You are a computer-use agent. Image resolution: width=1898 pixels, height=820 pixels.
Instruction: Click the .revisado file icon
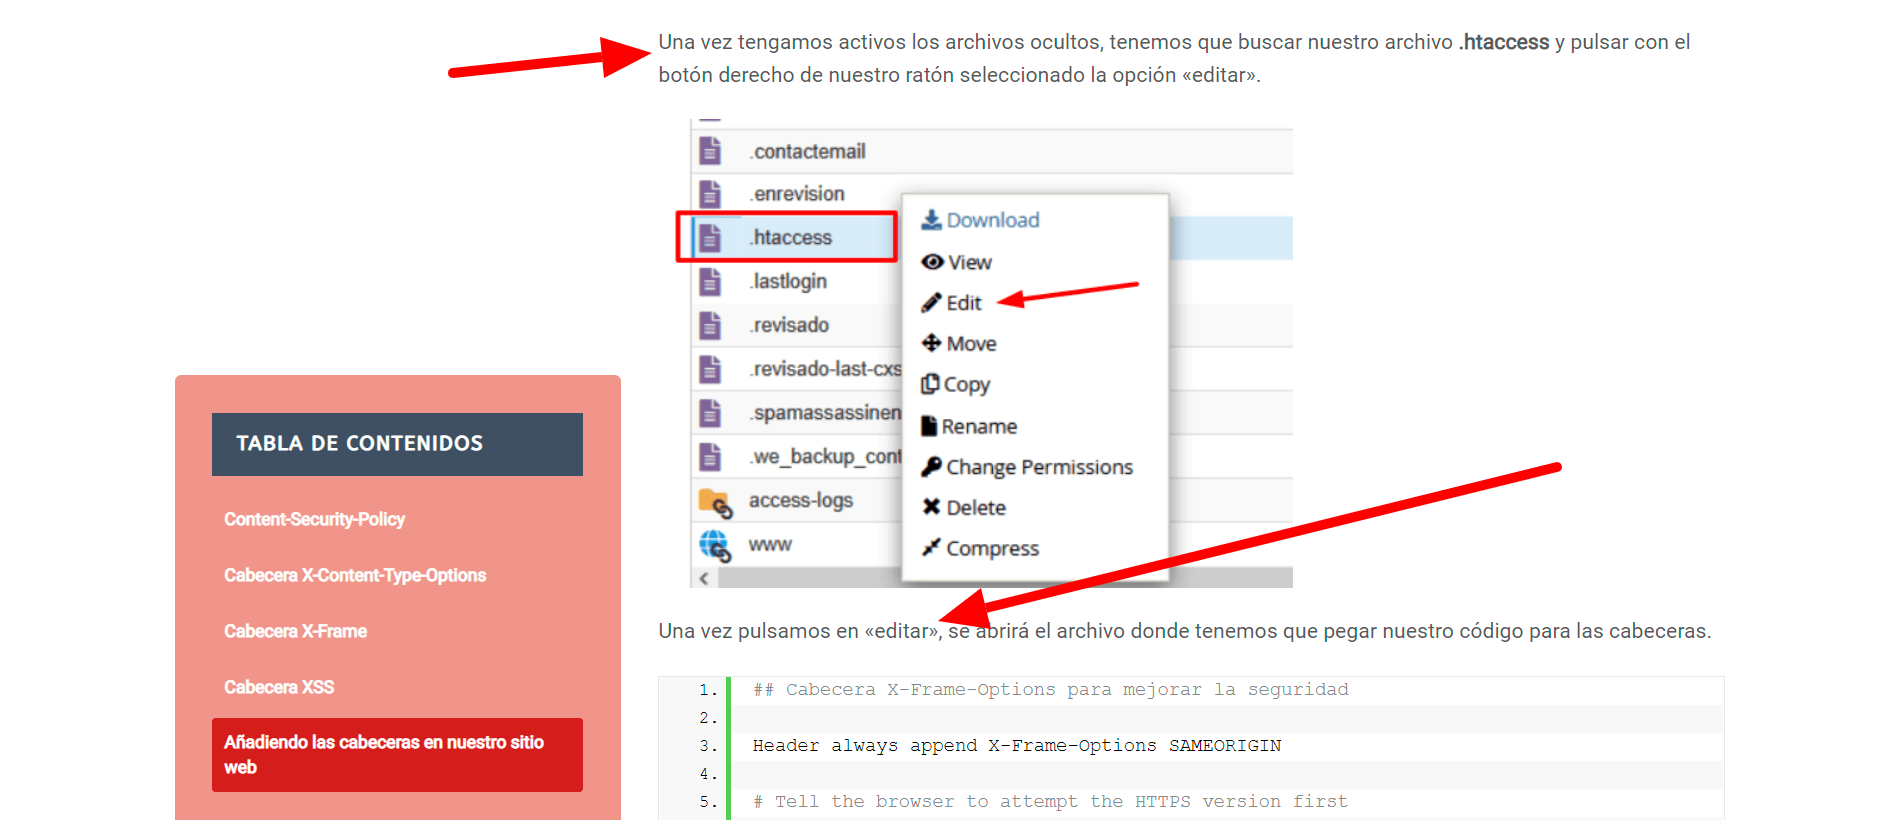point(710,325)
